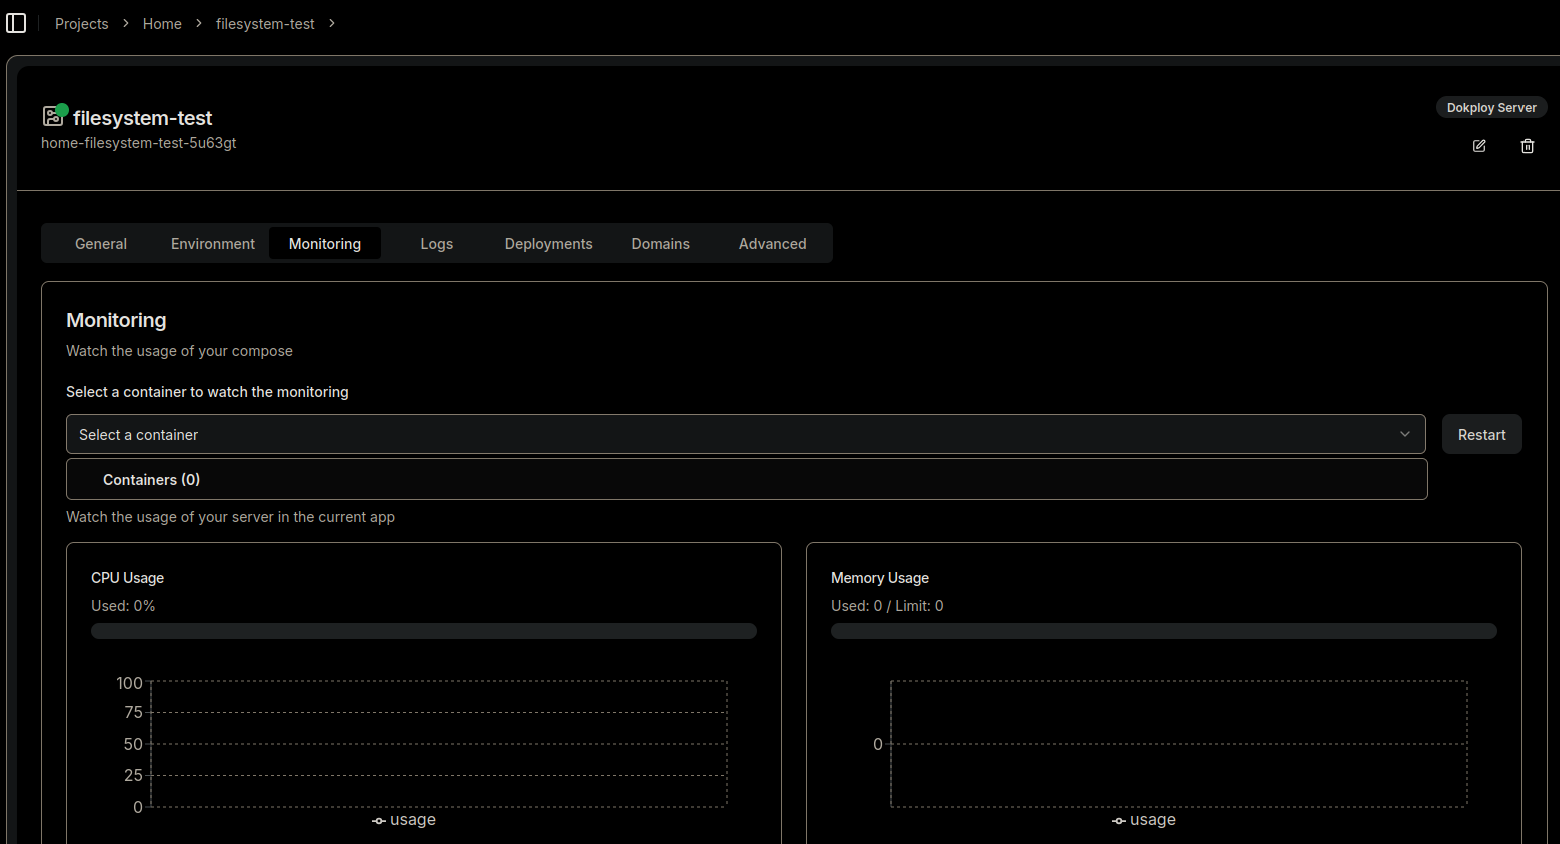
Task: Toggle the sidebar panel icon
Action: pyautogui.click(x=16, y=23)
